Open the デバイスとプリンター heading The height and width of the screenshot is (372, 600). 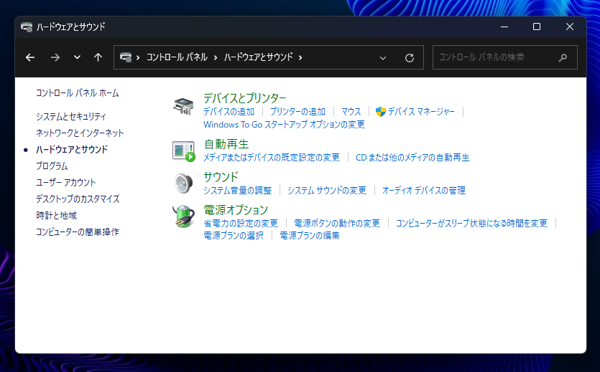pos(245,98)
